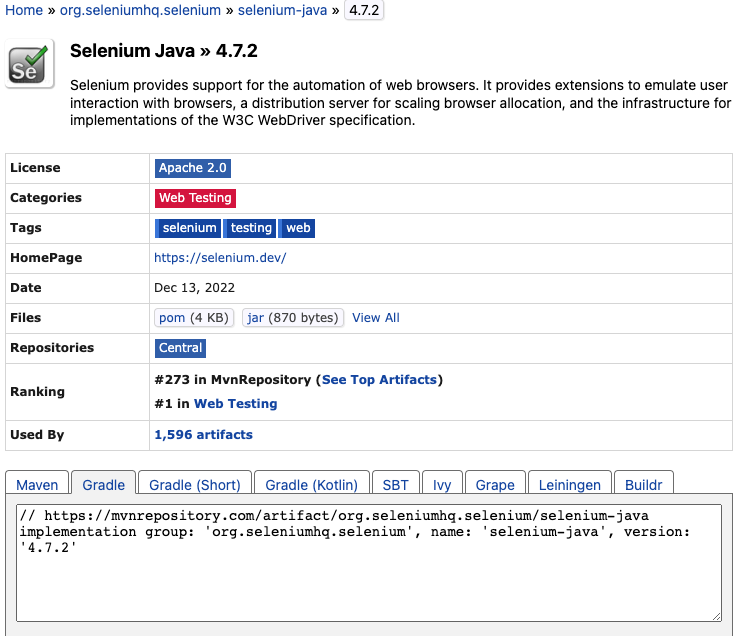Open the View All files link
This screenshot has height=636, width=737.
tap(376, 318)
